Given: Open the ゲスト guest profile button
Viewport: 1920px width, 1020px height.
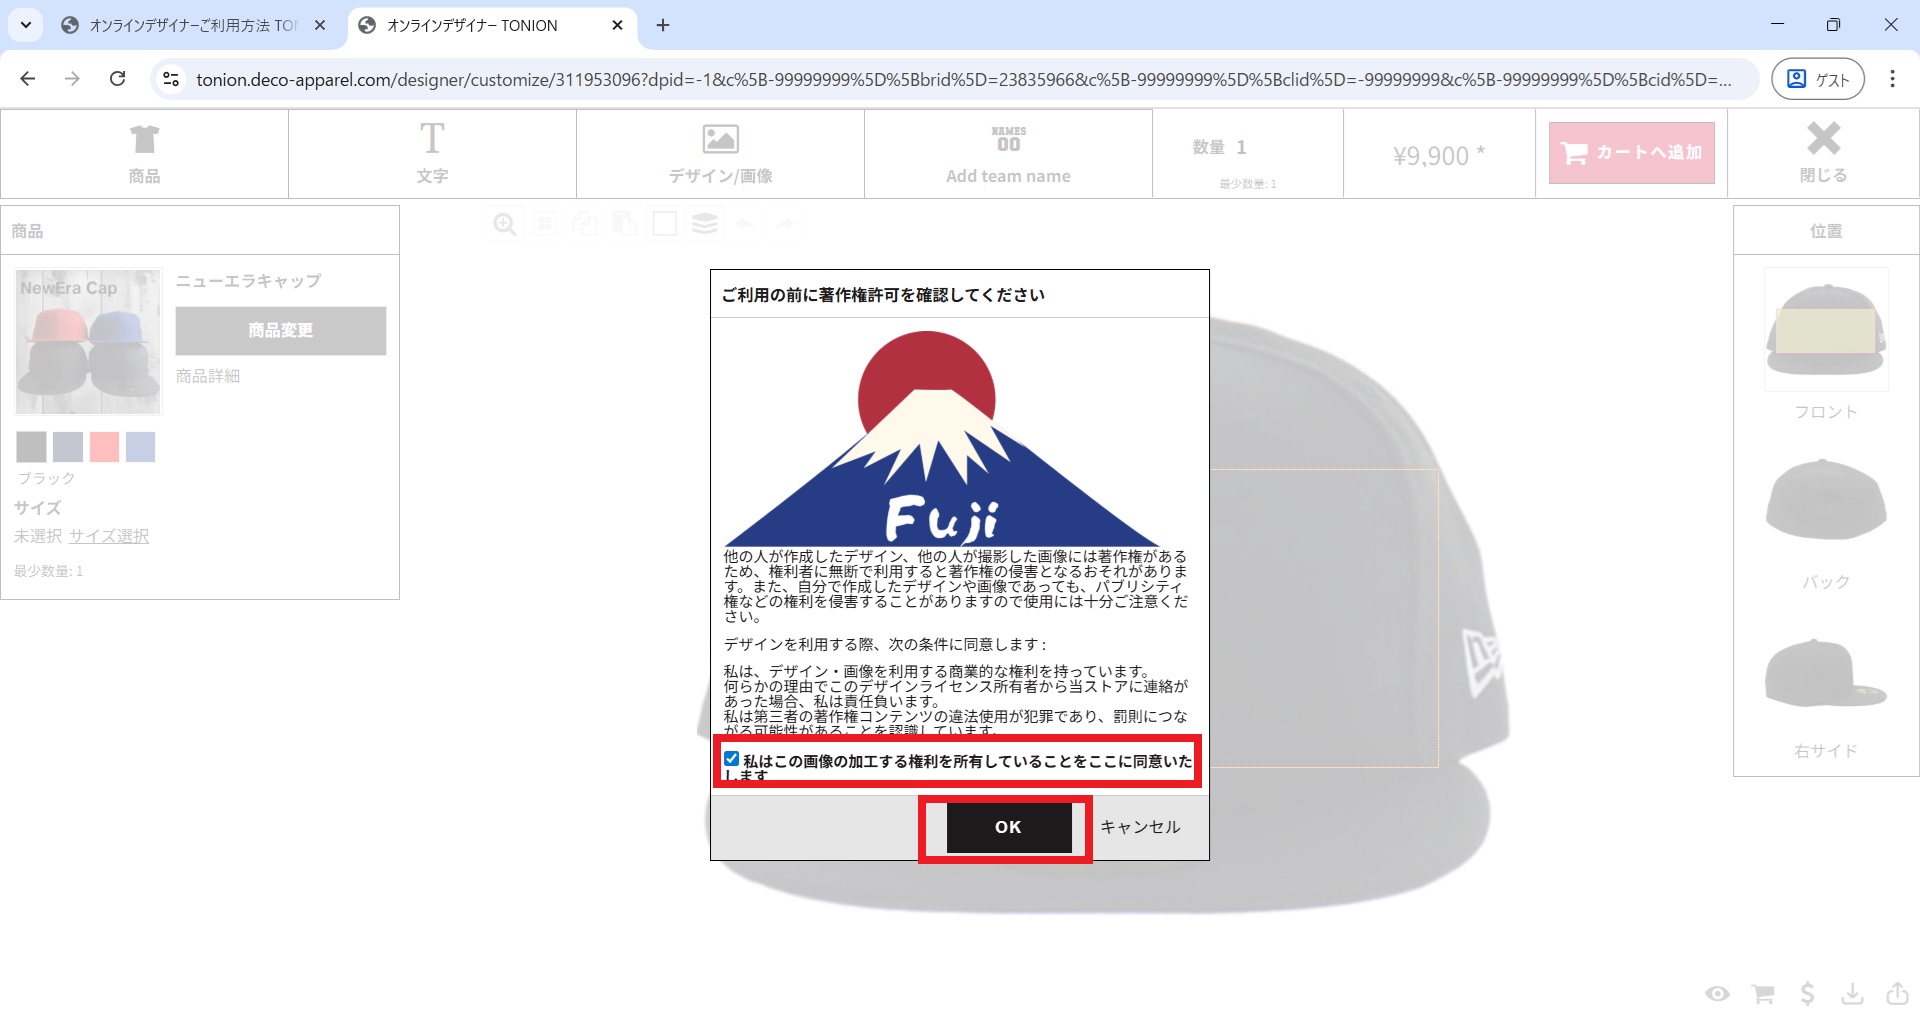Looking at the screenshot, I should coord(1817,79).
